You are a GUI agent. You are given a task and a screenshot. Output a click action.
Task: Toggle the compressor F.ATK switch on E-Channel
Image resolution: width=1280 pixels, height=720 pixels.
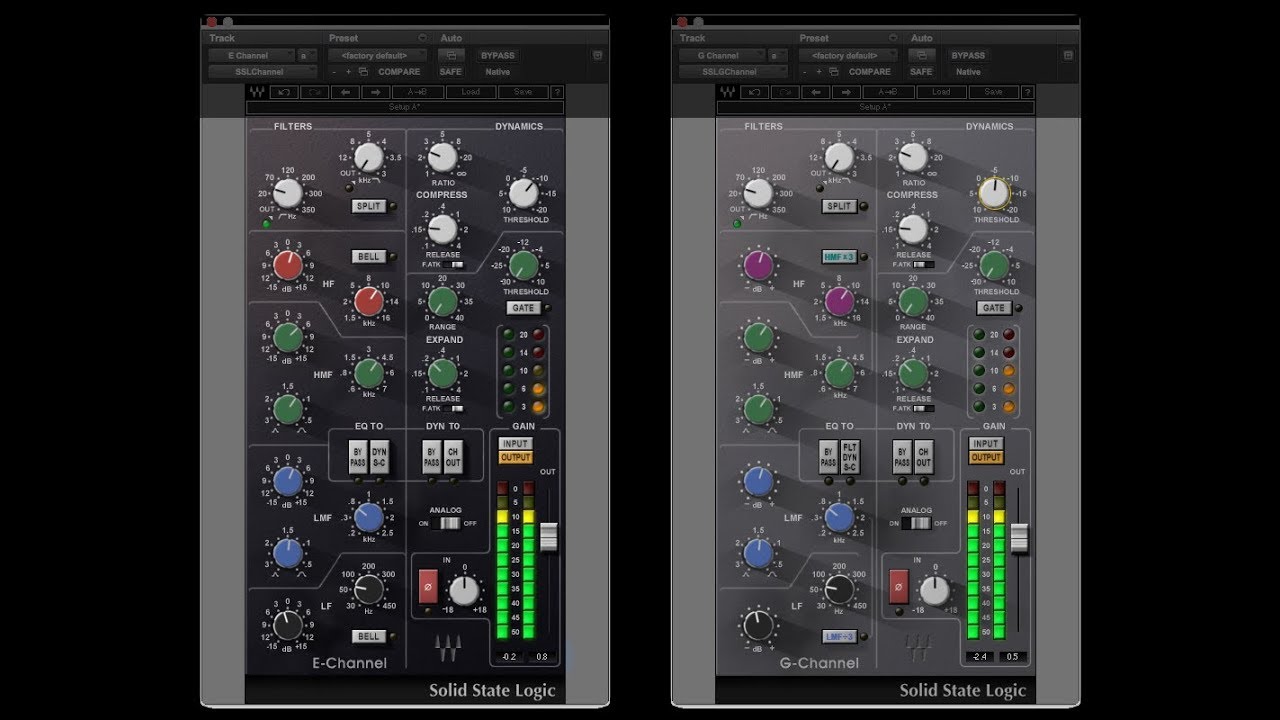tap(456, 265)
